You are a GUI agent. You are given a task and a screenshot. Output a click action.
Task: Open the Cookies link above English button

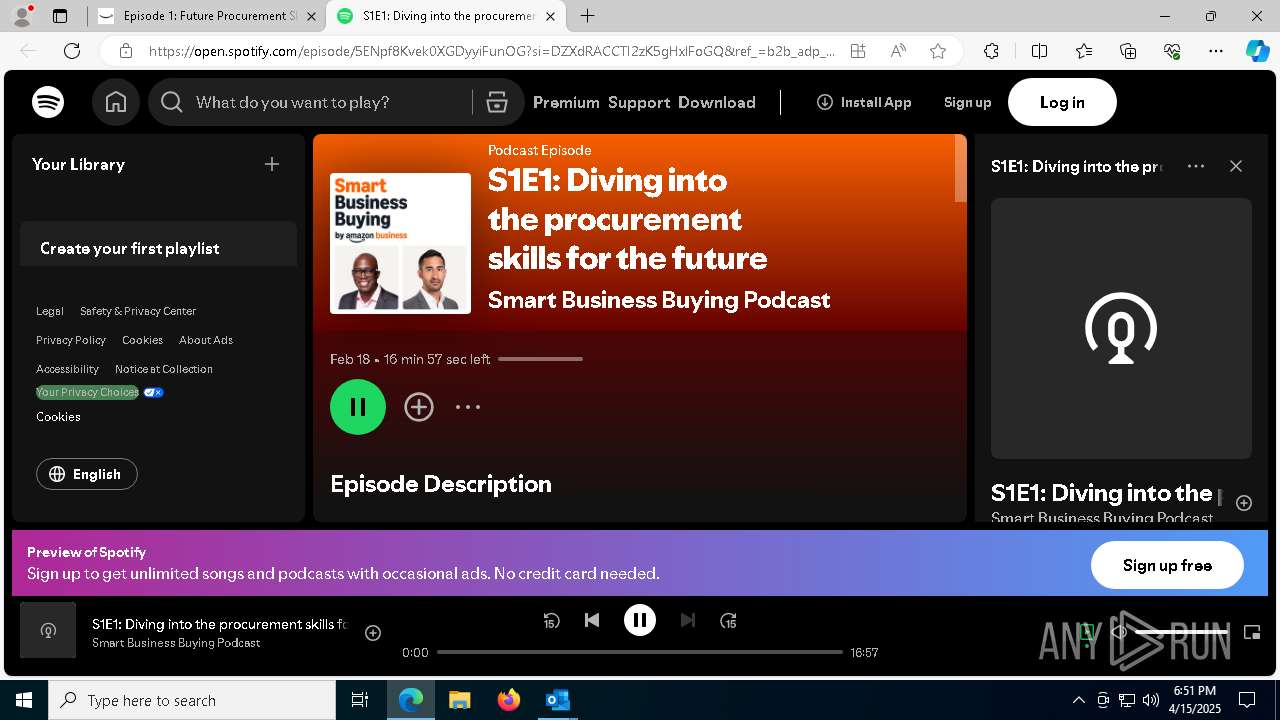click(x=58, y=417)
